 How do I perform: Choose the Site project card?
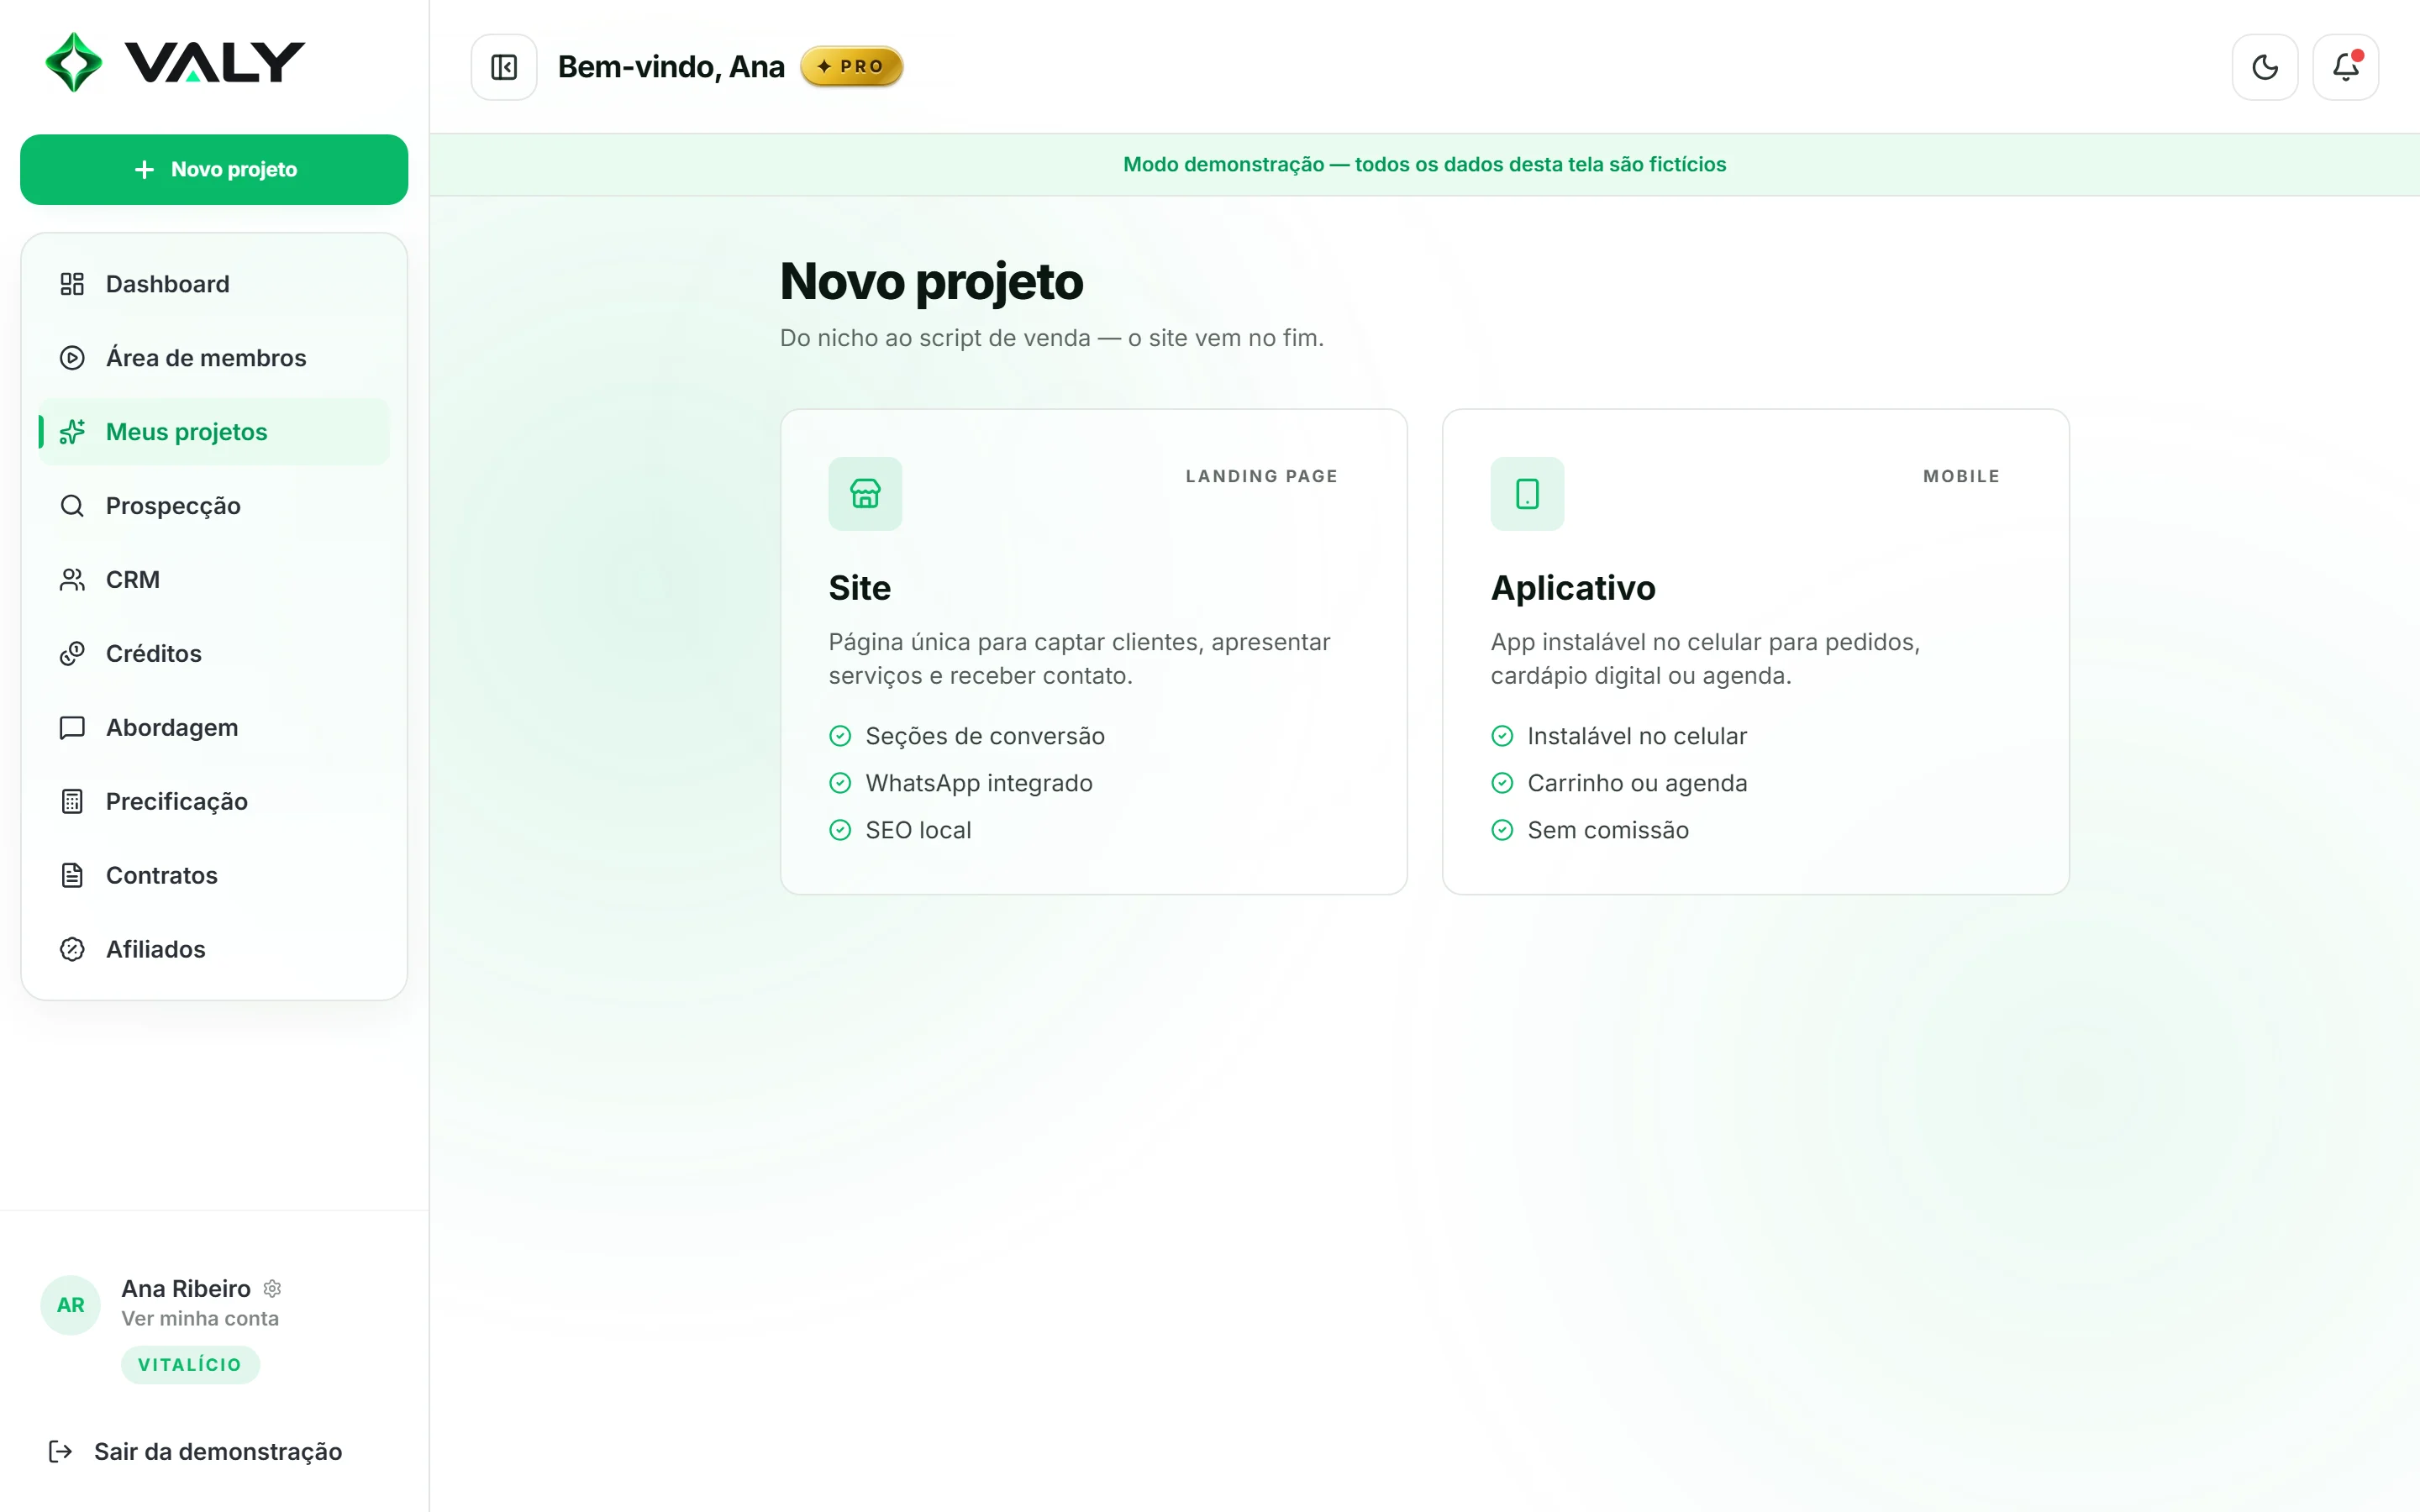(x=1094, y=652)
